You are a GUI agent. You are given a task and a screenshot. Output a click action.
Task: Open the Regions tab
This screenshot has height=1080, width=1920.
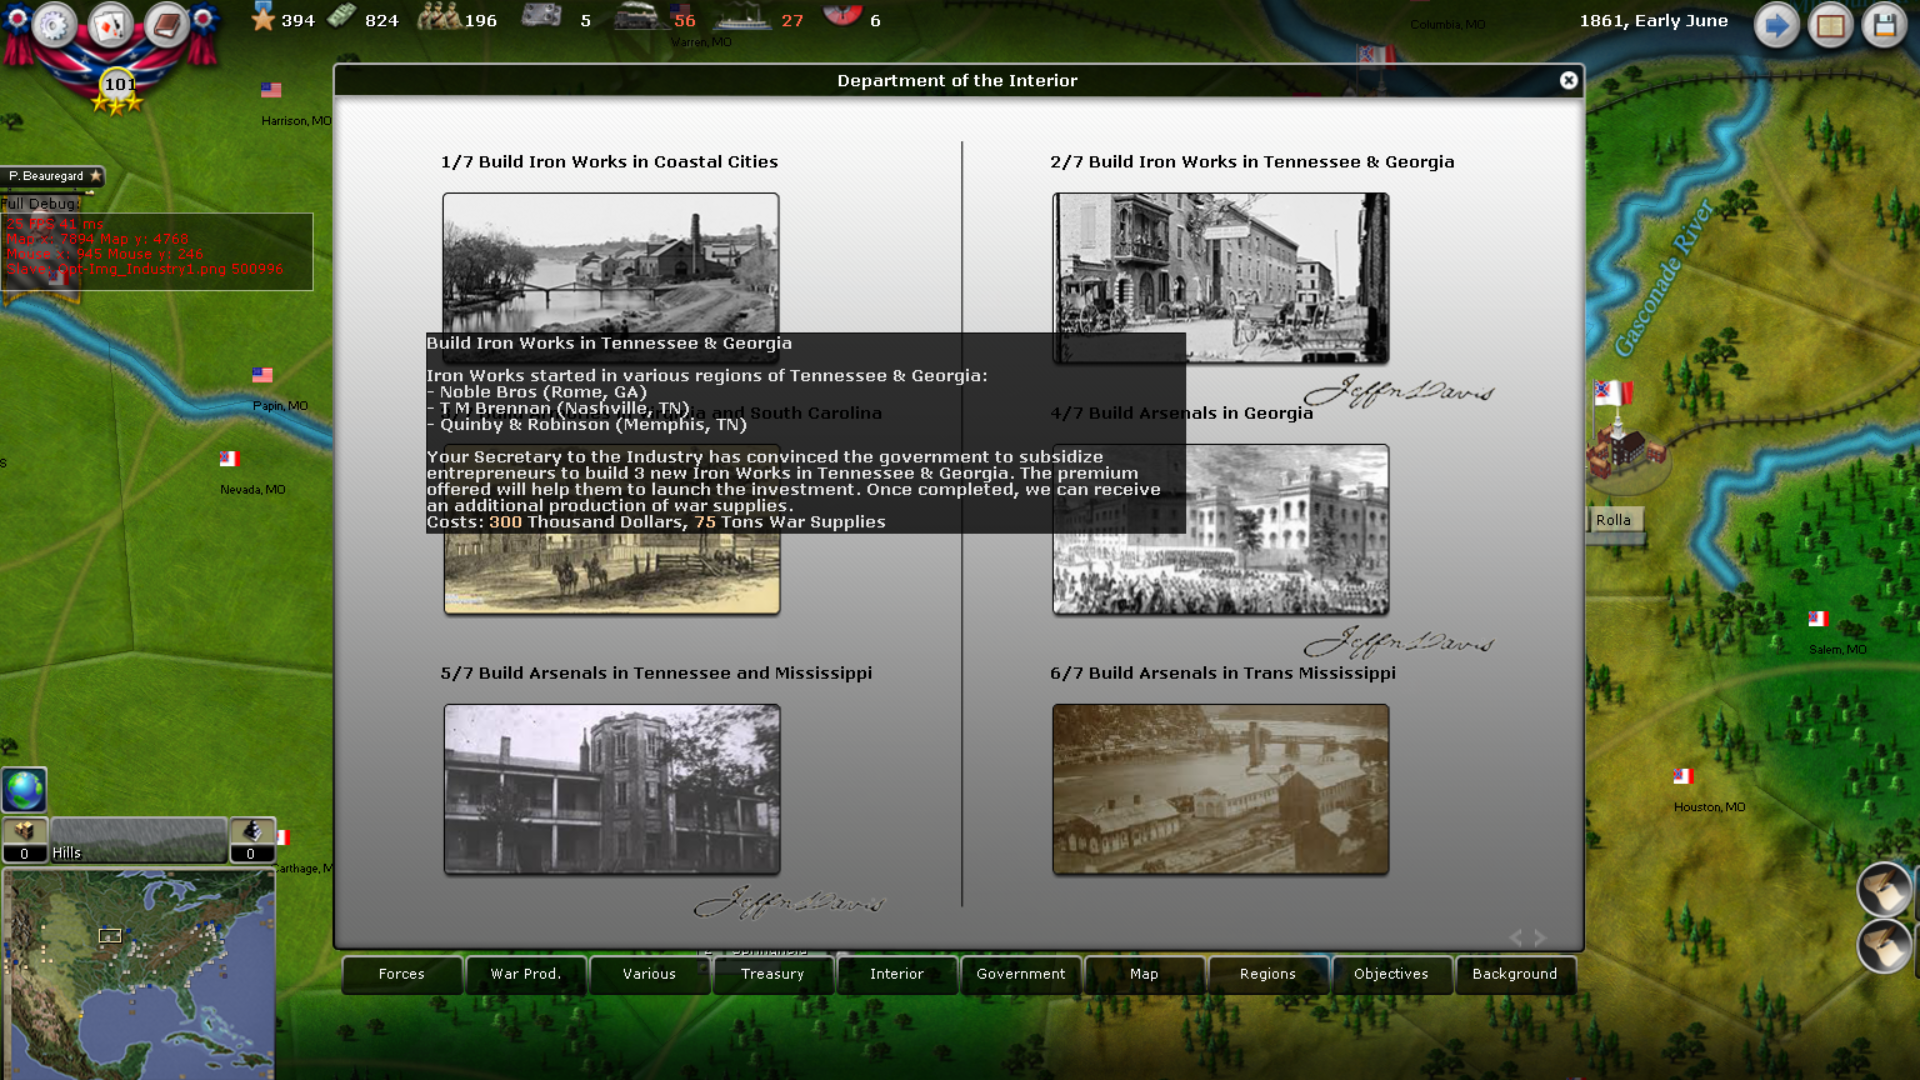[1268, 974]
